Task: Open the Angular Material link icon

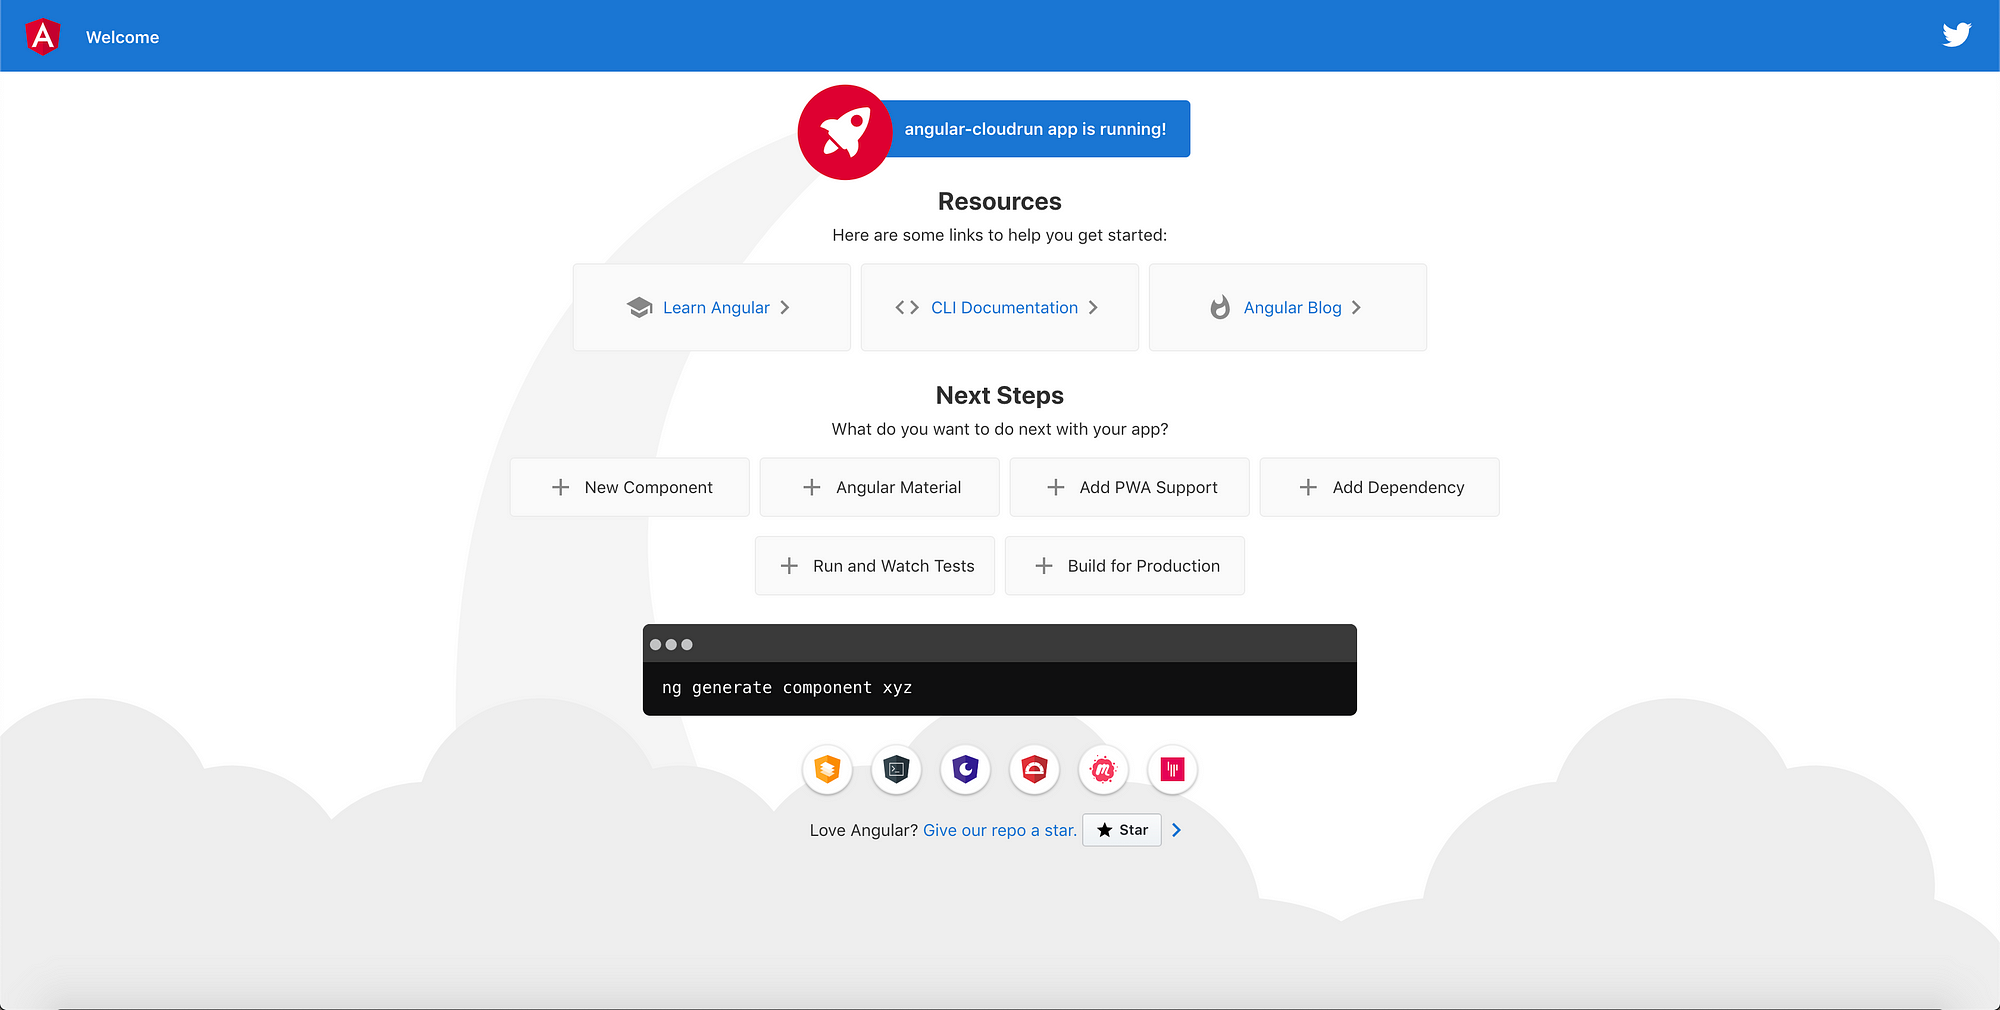Action: 827,770
